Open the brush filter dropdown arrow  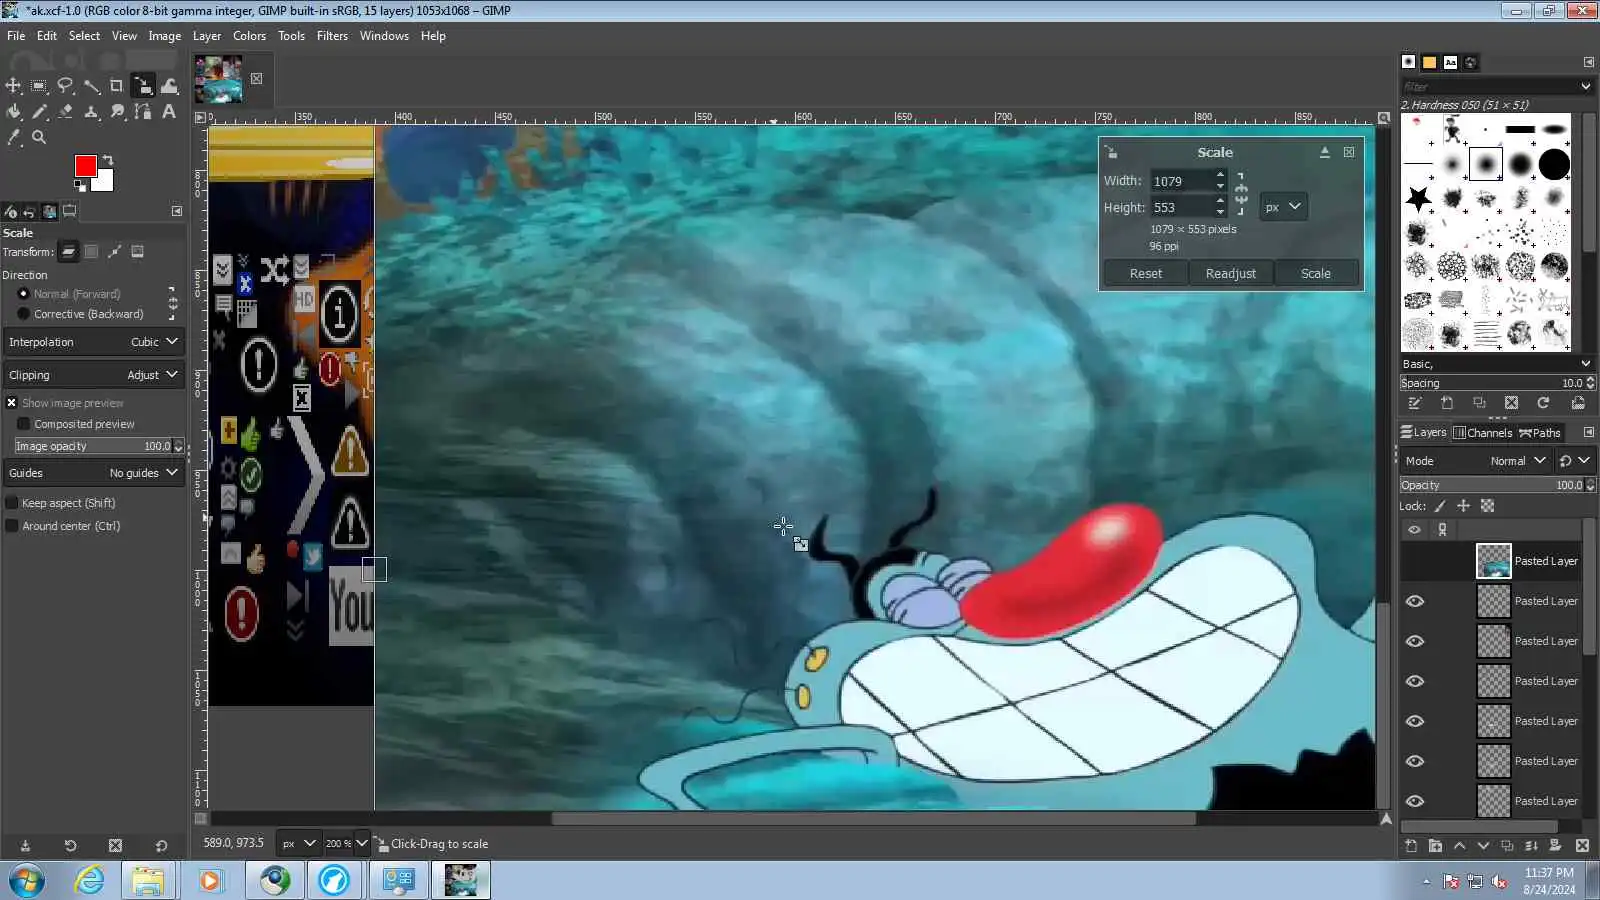pos(1585,87)
